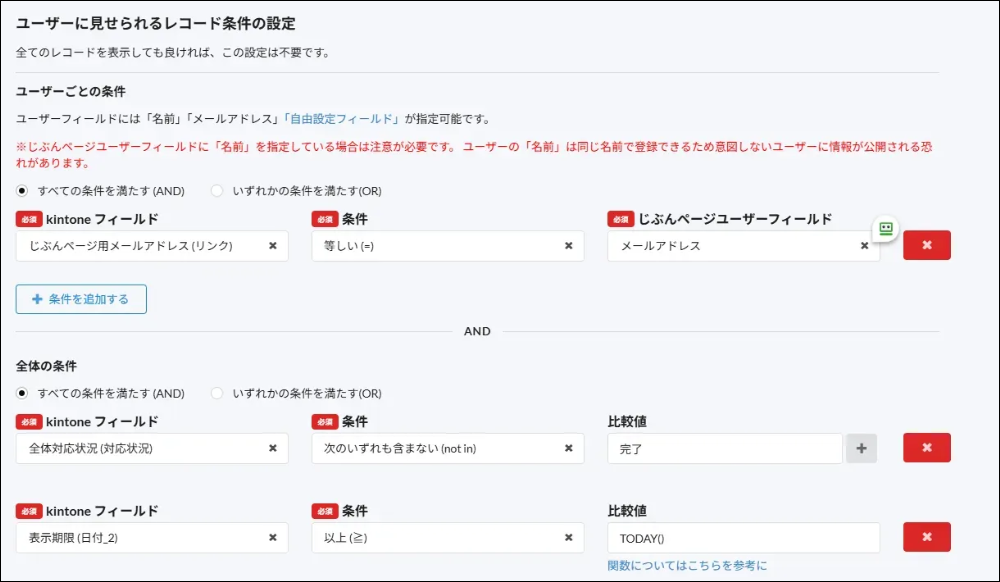This screenshot has width=1000, height=582.
Task: Delete the 全体対応状況 condition row
Action: (926, 449)
